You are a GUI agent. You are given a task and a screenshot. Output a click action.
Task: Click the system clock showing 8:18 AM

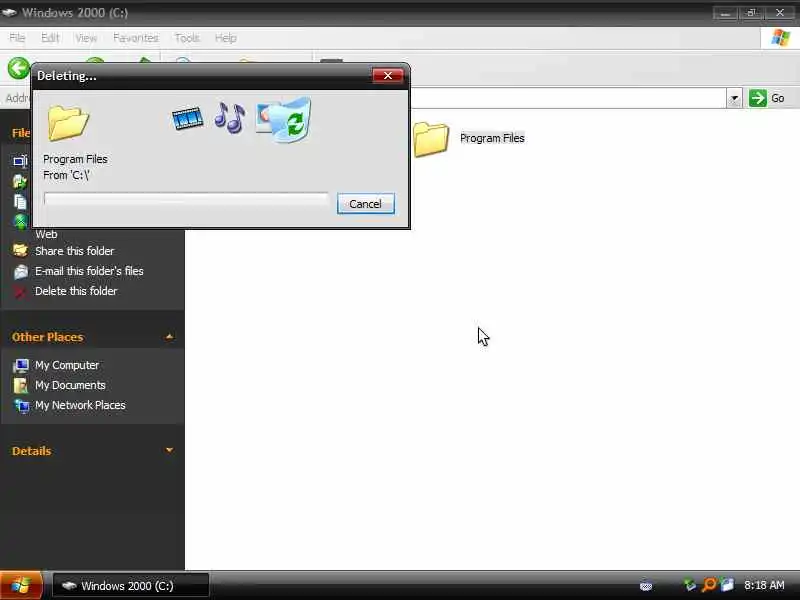[x=764, y=585]
